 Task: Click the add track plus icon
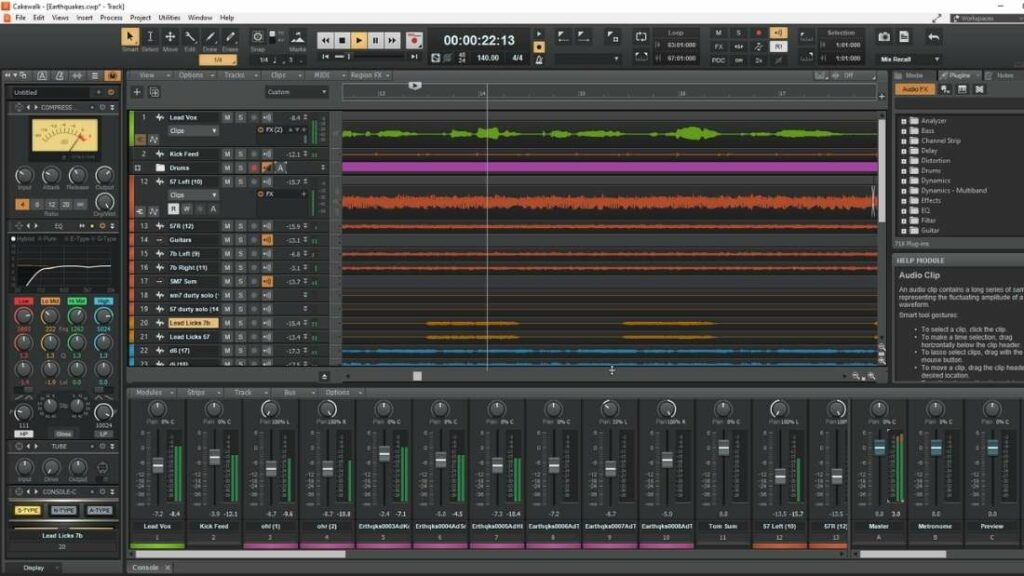tap(137, 92)
